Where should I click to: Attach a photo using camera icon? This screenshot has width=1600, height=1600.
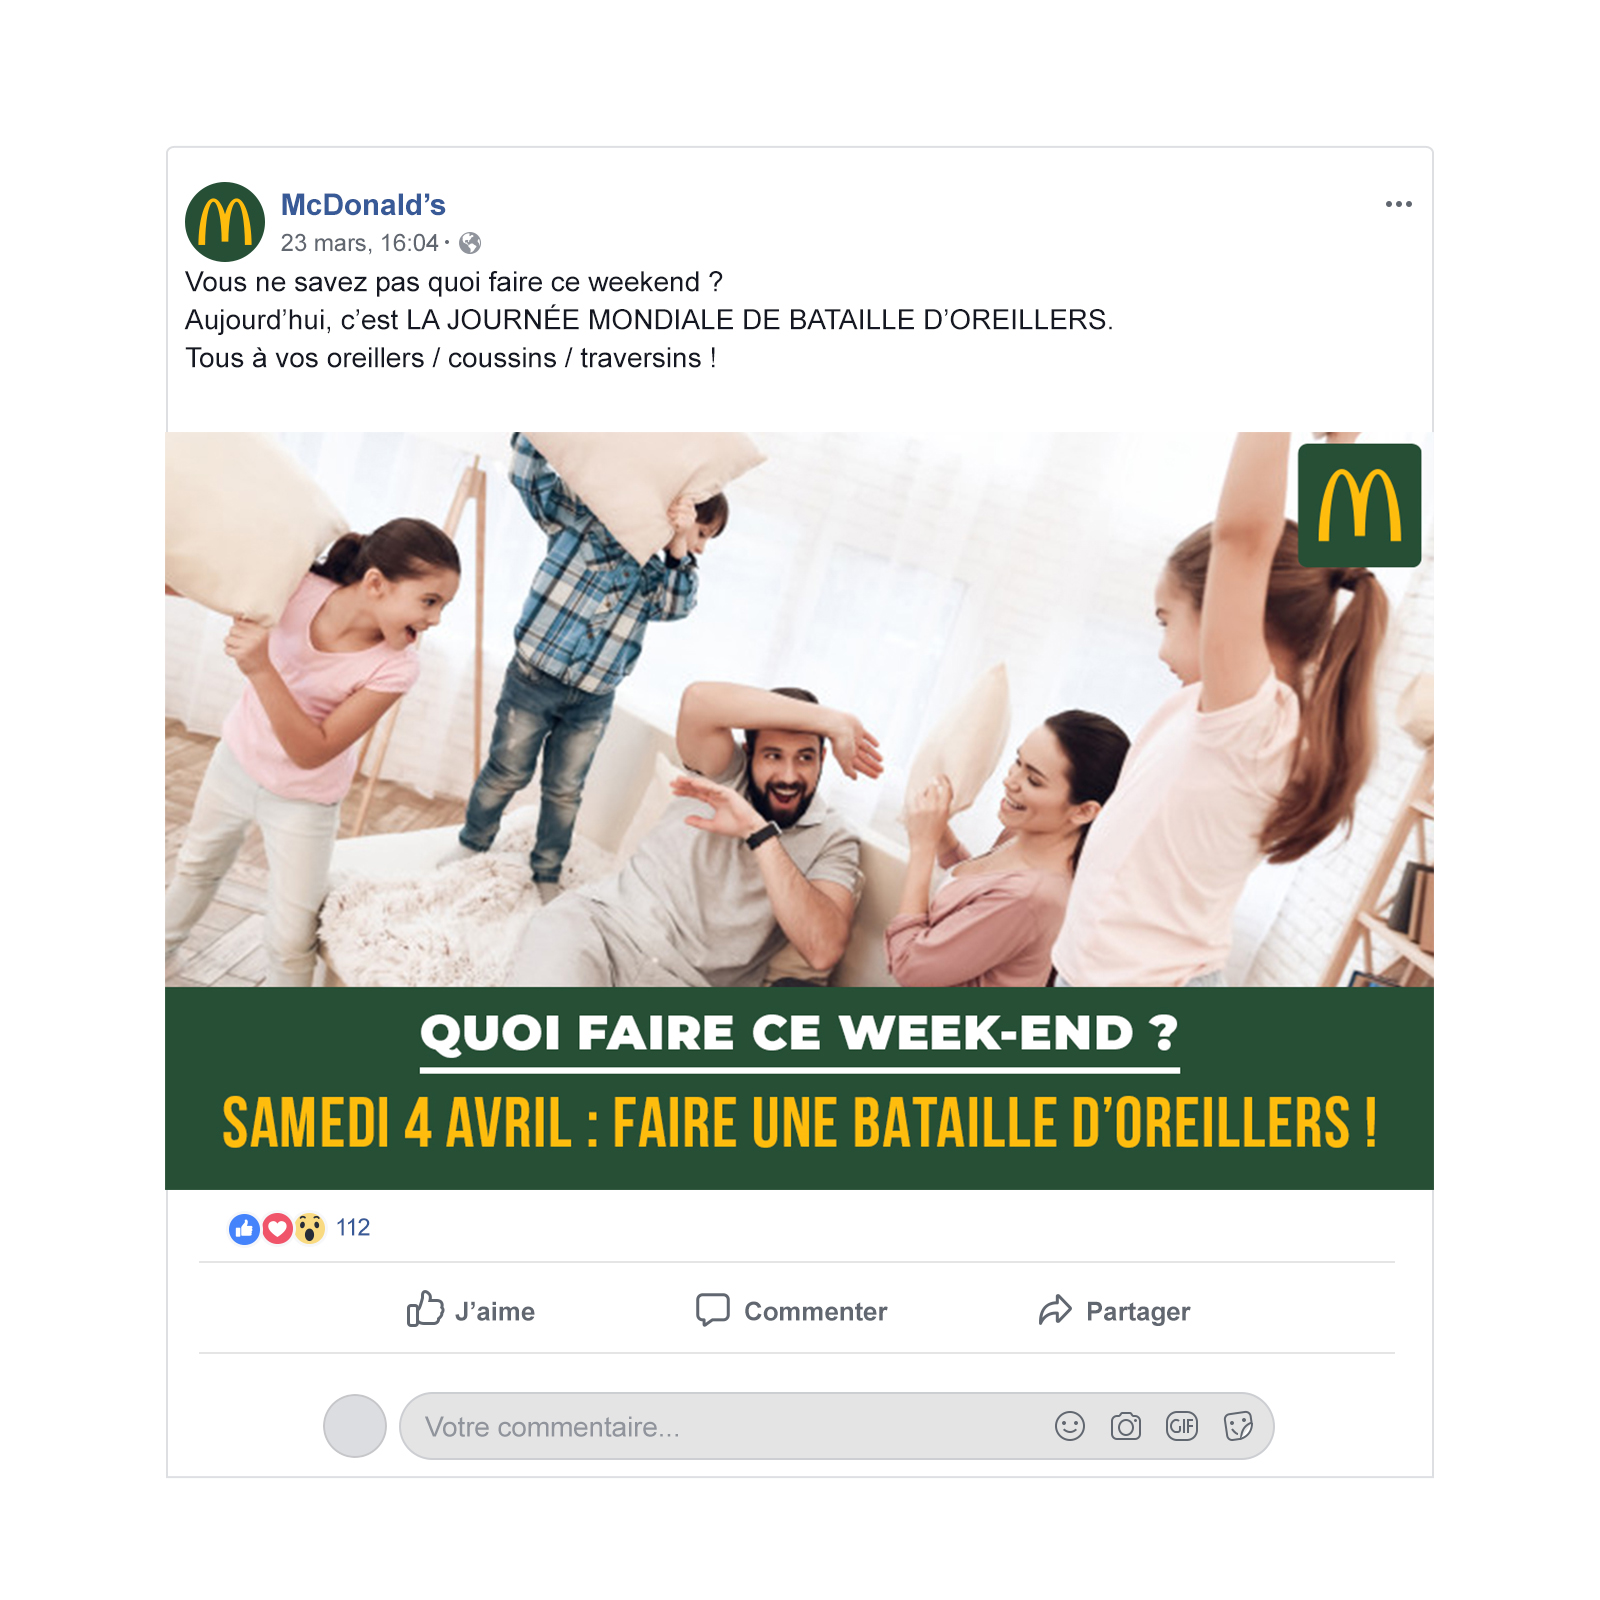[x=1126, y=1426]
